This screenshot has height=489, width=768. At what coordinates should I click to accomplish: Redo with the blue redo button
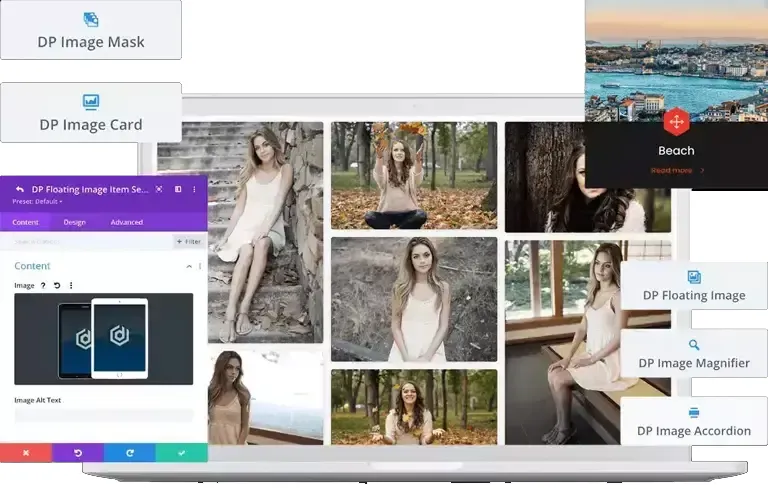tap(130, 453)
